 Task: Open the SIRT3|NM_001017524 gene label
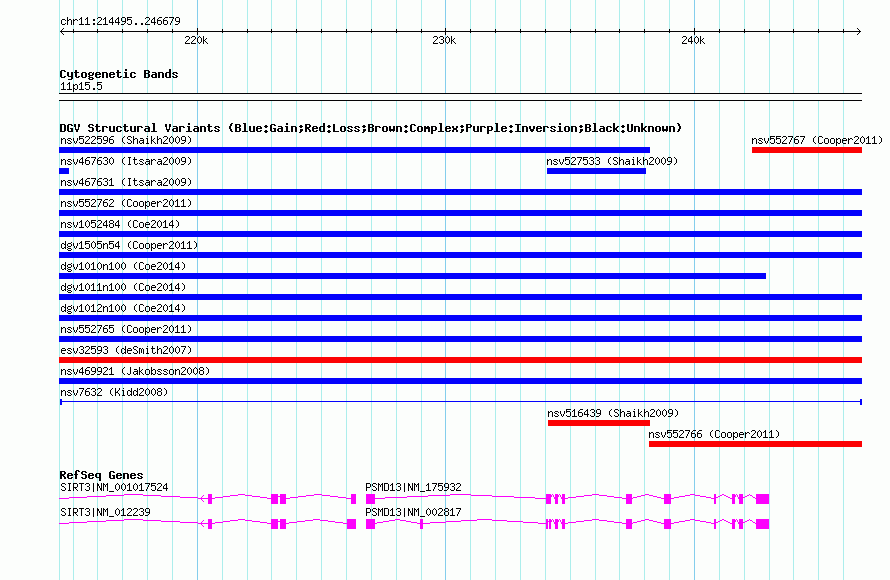[114, 487]
